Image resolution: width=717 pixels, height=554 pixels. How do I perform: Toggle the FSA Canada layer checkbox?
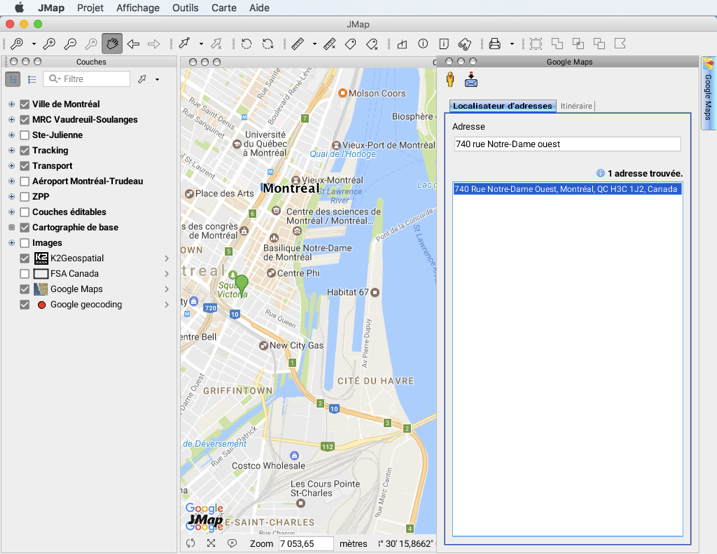[x=25, y=274]
